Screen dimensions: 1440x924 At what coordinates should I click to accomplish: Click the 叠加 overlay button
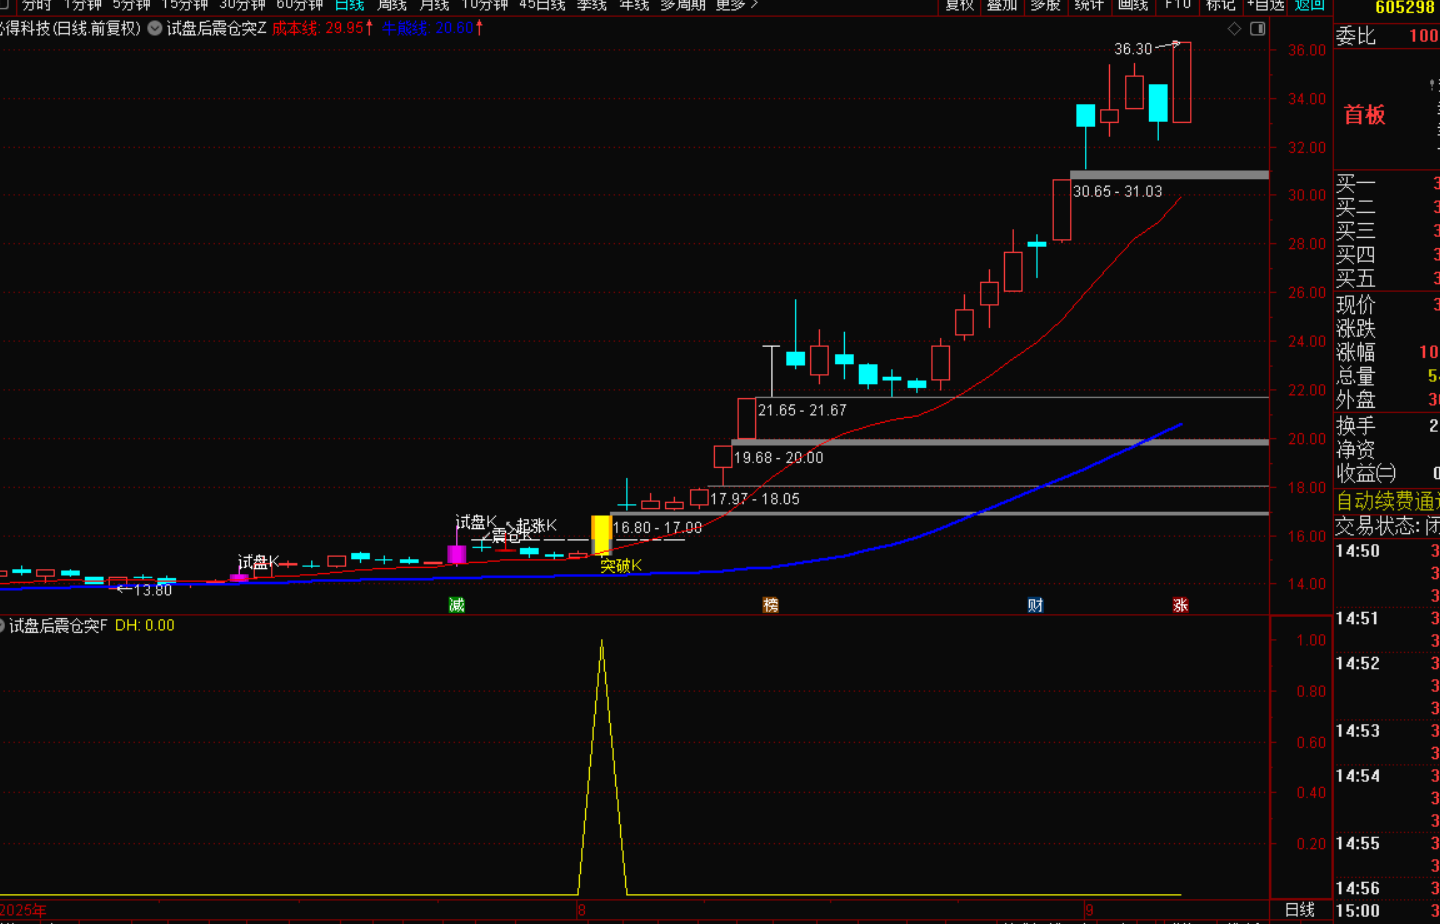point(1002,5)
